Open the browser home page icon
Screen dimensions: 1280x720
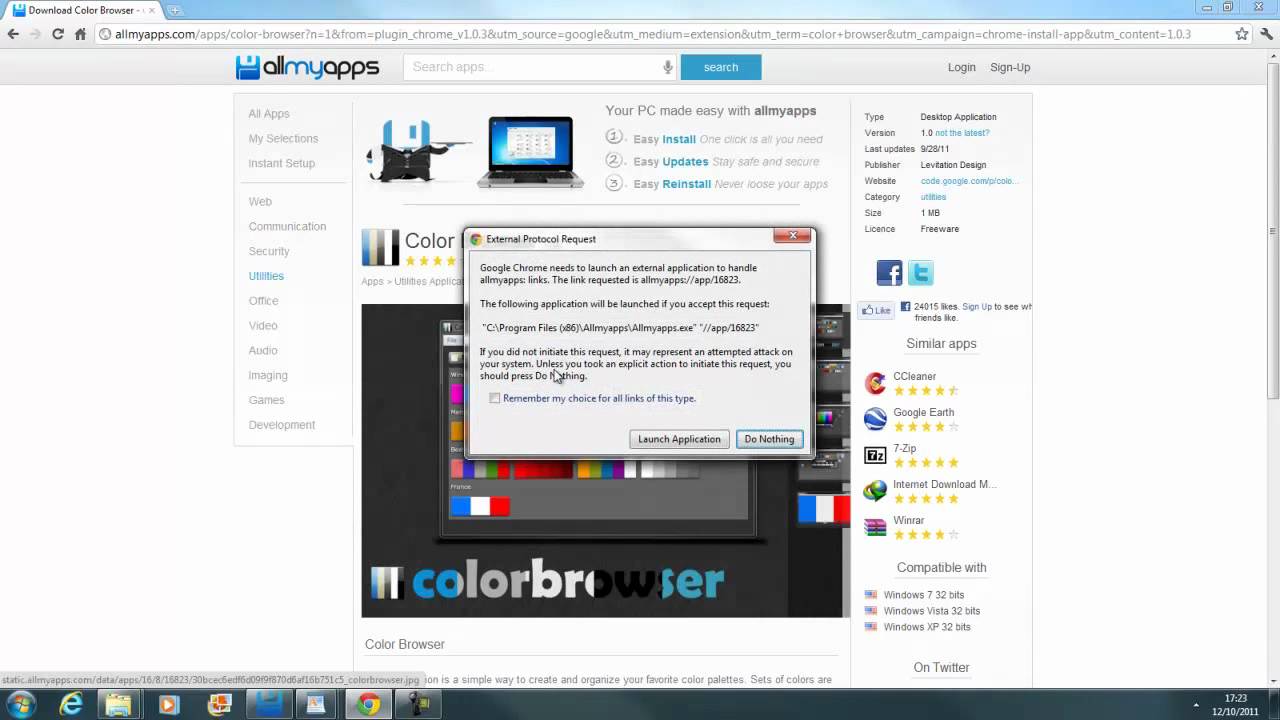[80, 34]
